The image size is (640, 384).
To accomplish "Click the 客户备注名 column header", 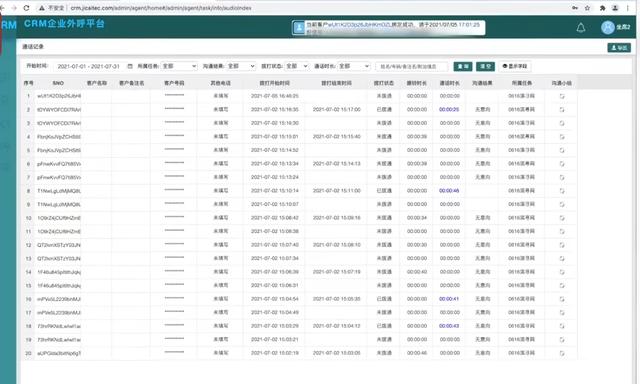I will (x=131, y=83).
